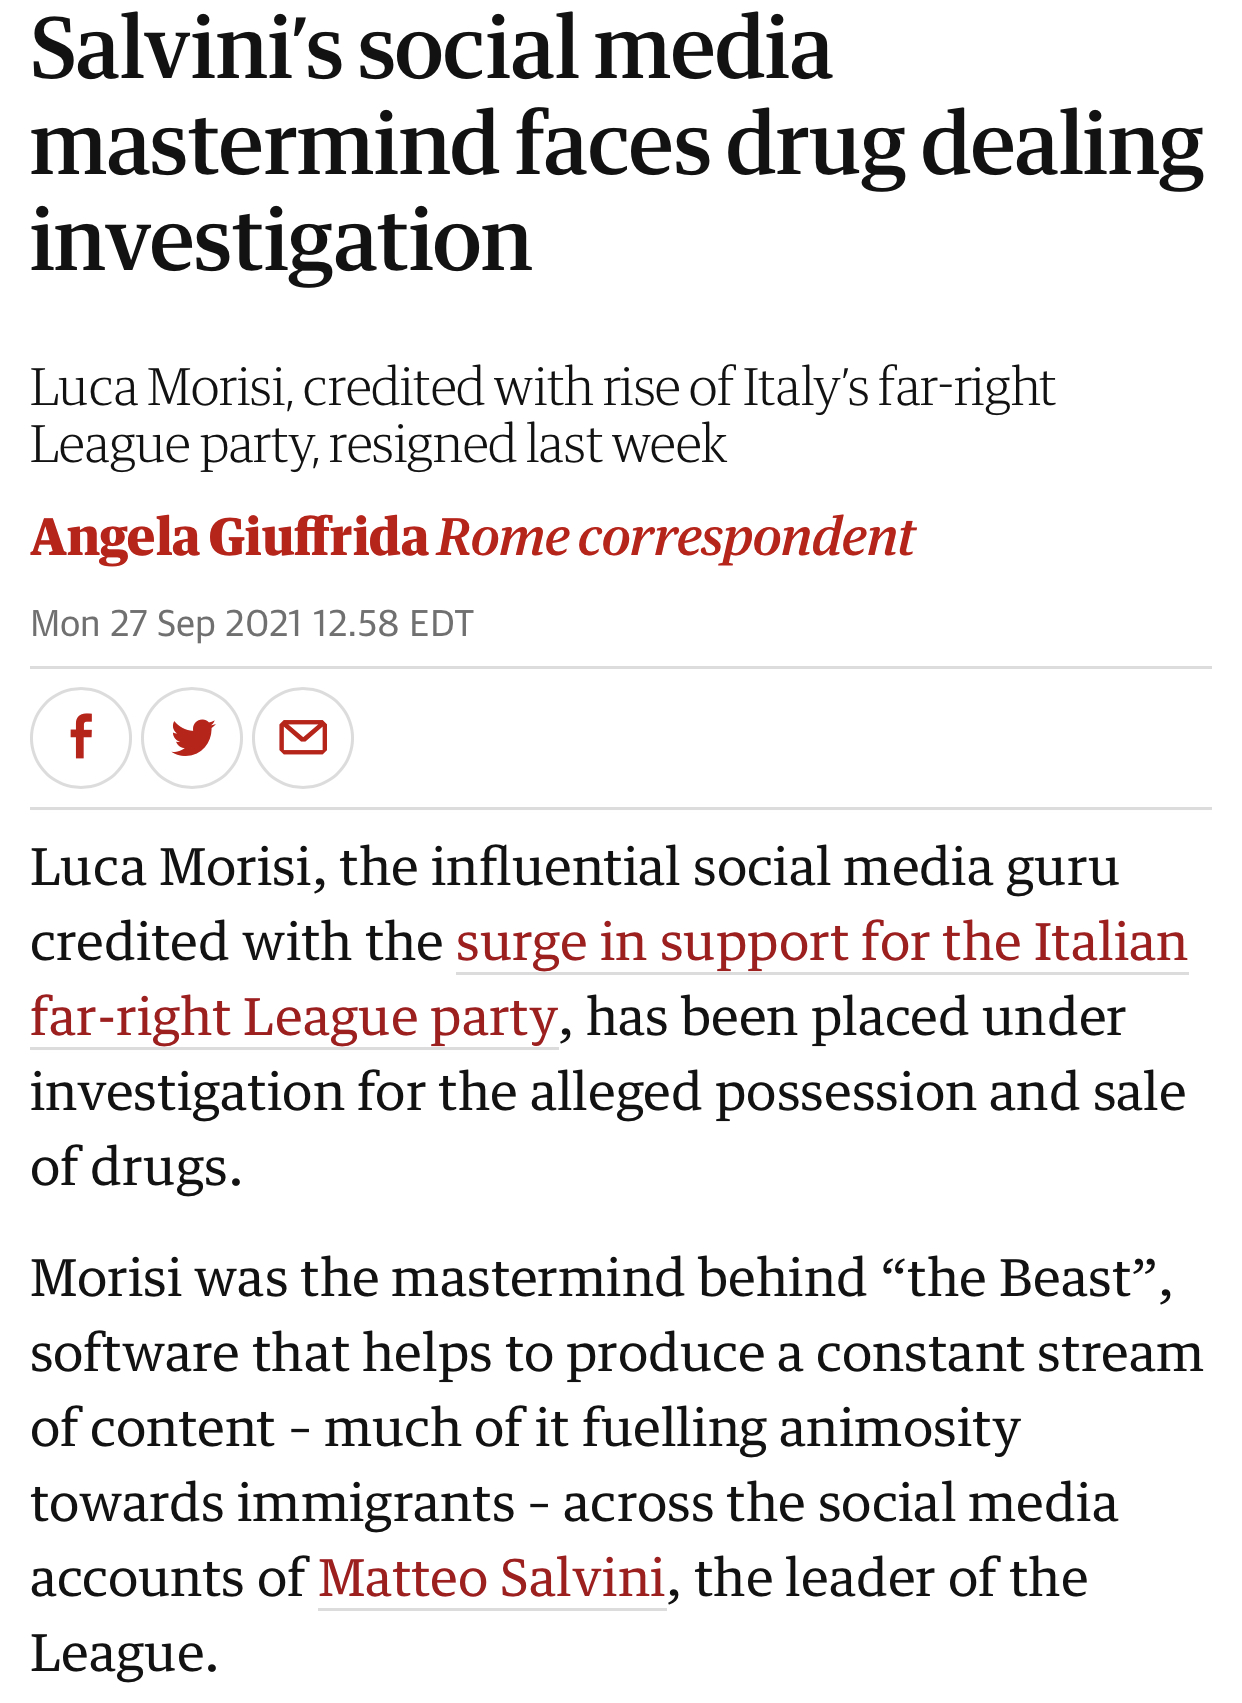
Task: Share the article via email
Action: tap(303, 738)
